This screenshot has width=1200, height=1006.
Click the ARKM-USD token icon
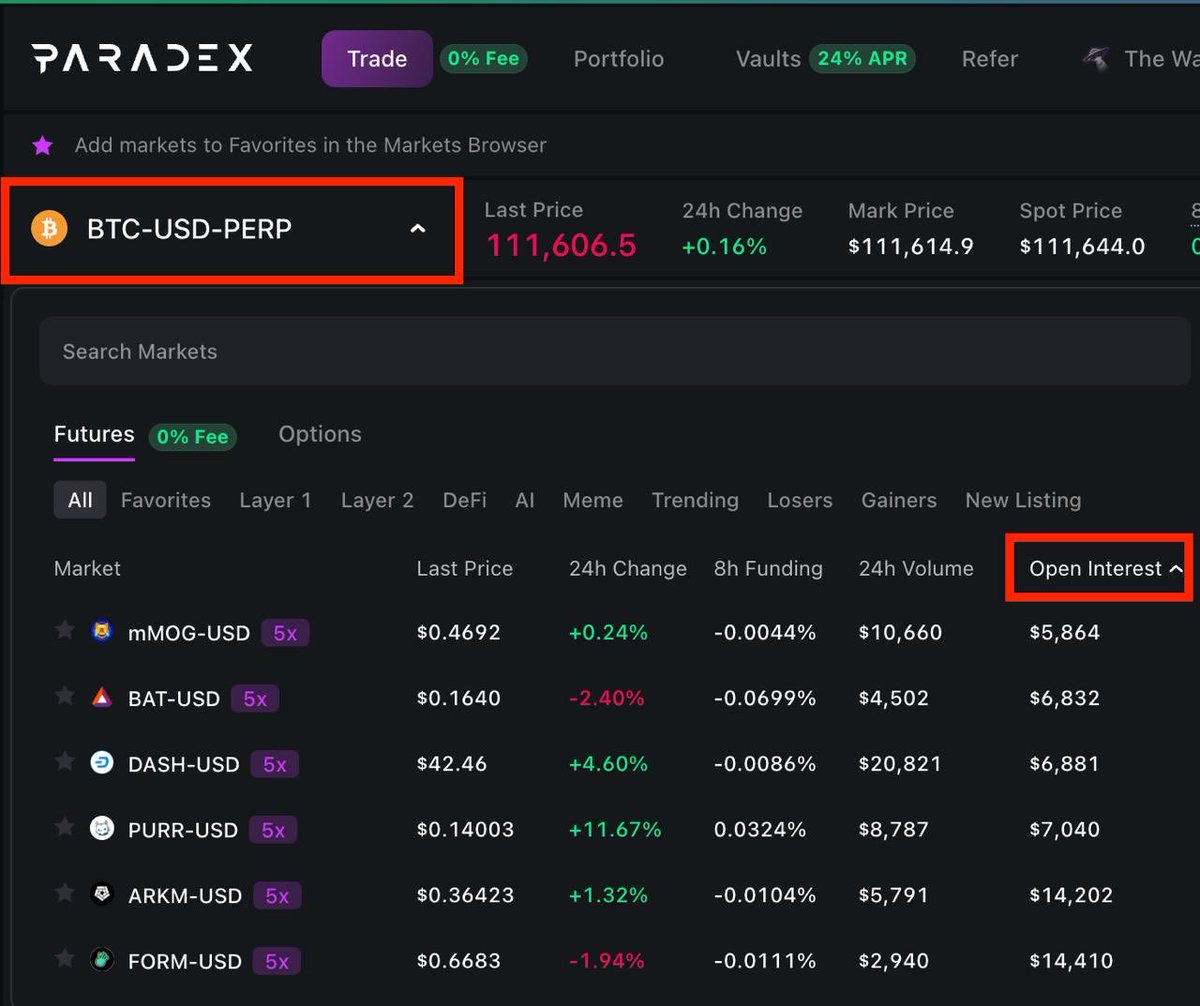102,895
